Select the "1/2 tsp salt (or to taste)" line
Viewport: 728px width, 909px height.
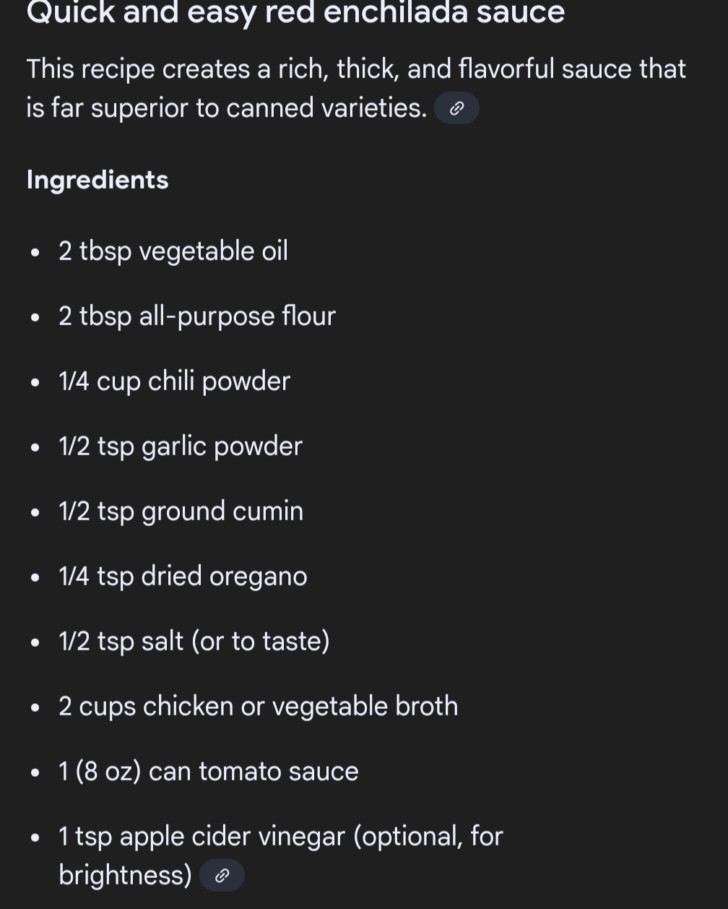(x=194, y=641)
